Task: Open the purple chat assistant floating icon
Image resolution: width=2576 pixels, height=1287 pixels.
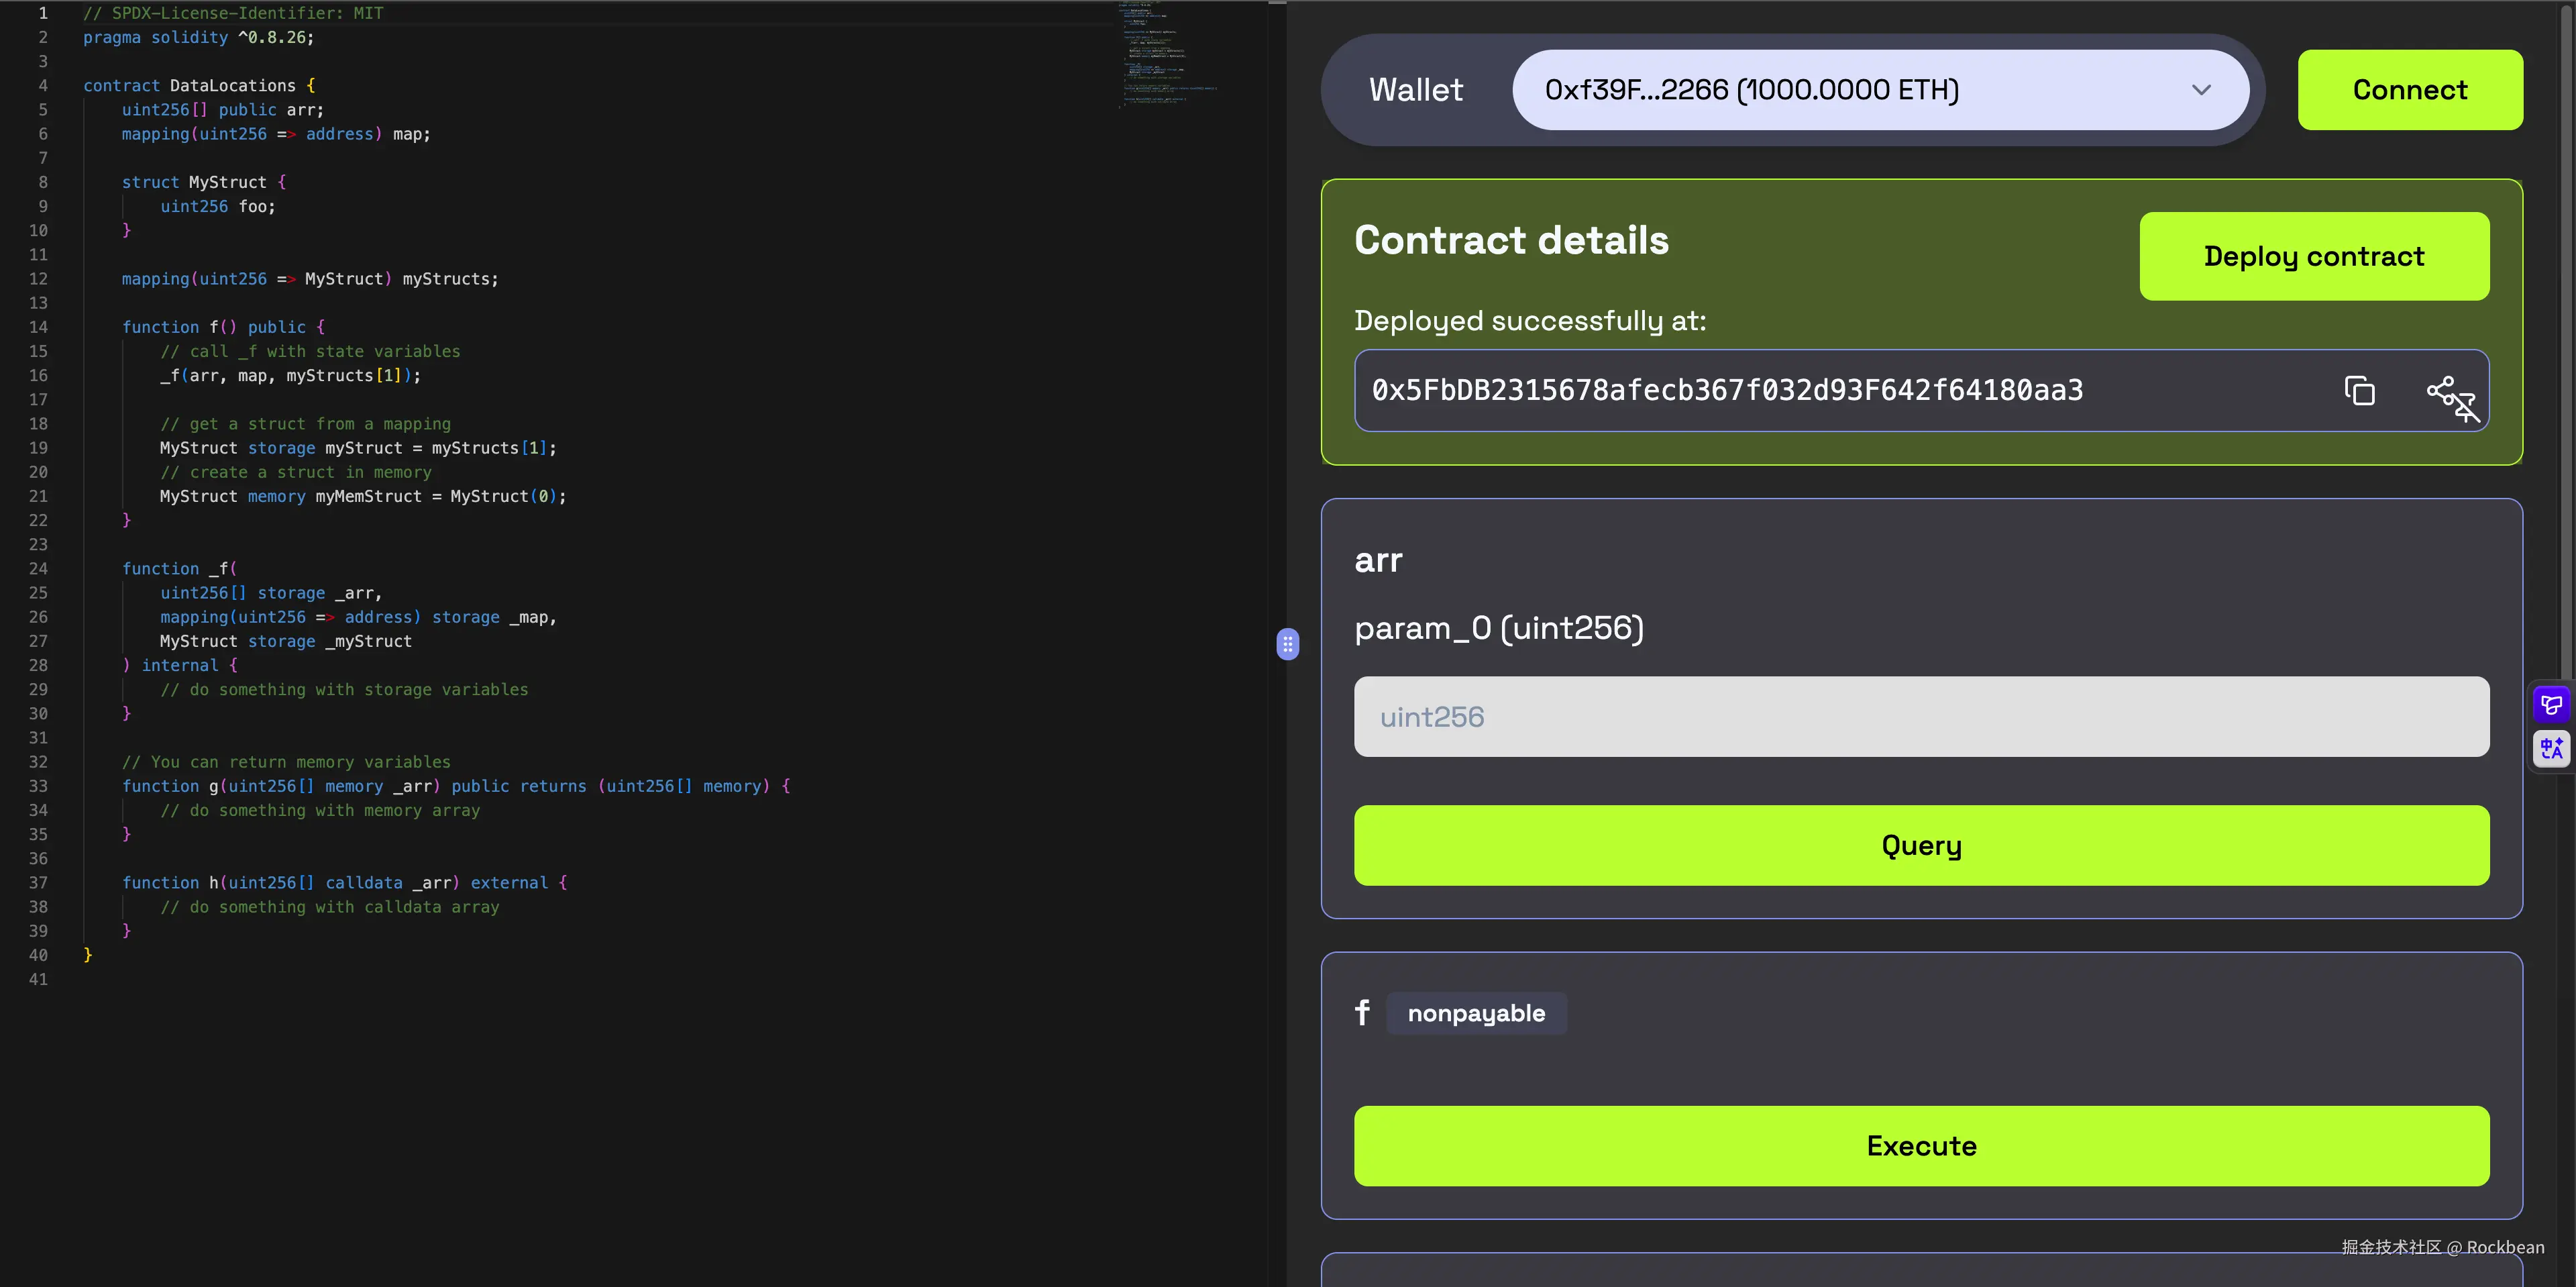Action: [2551, 705]
